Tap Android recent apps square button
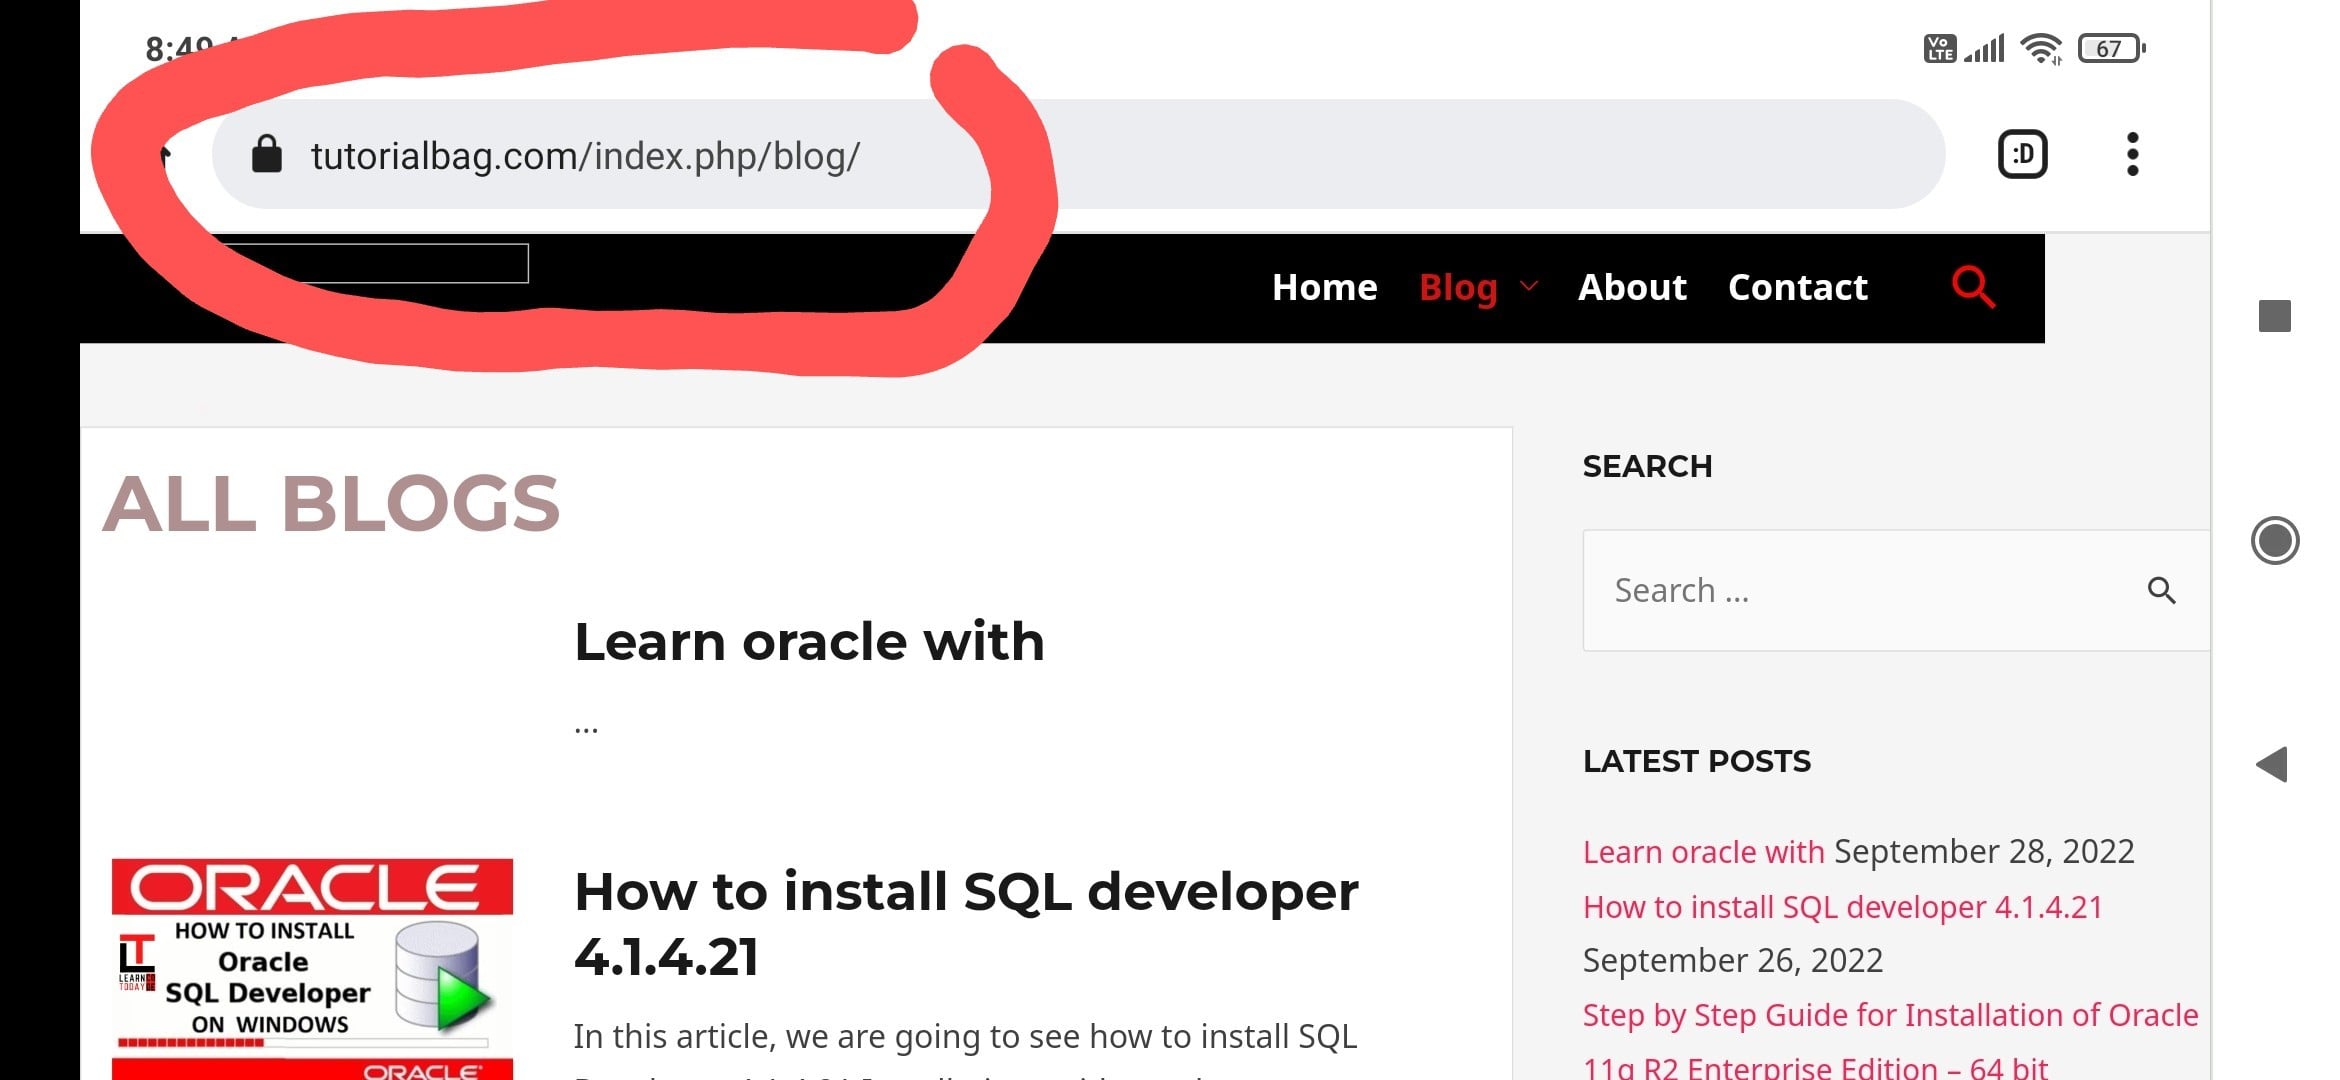The width and height of the screenshot is (2340, 1080). click(2274, 316)
